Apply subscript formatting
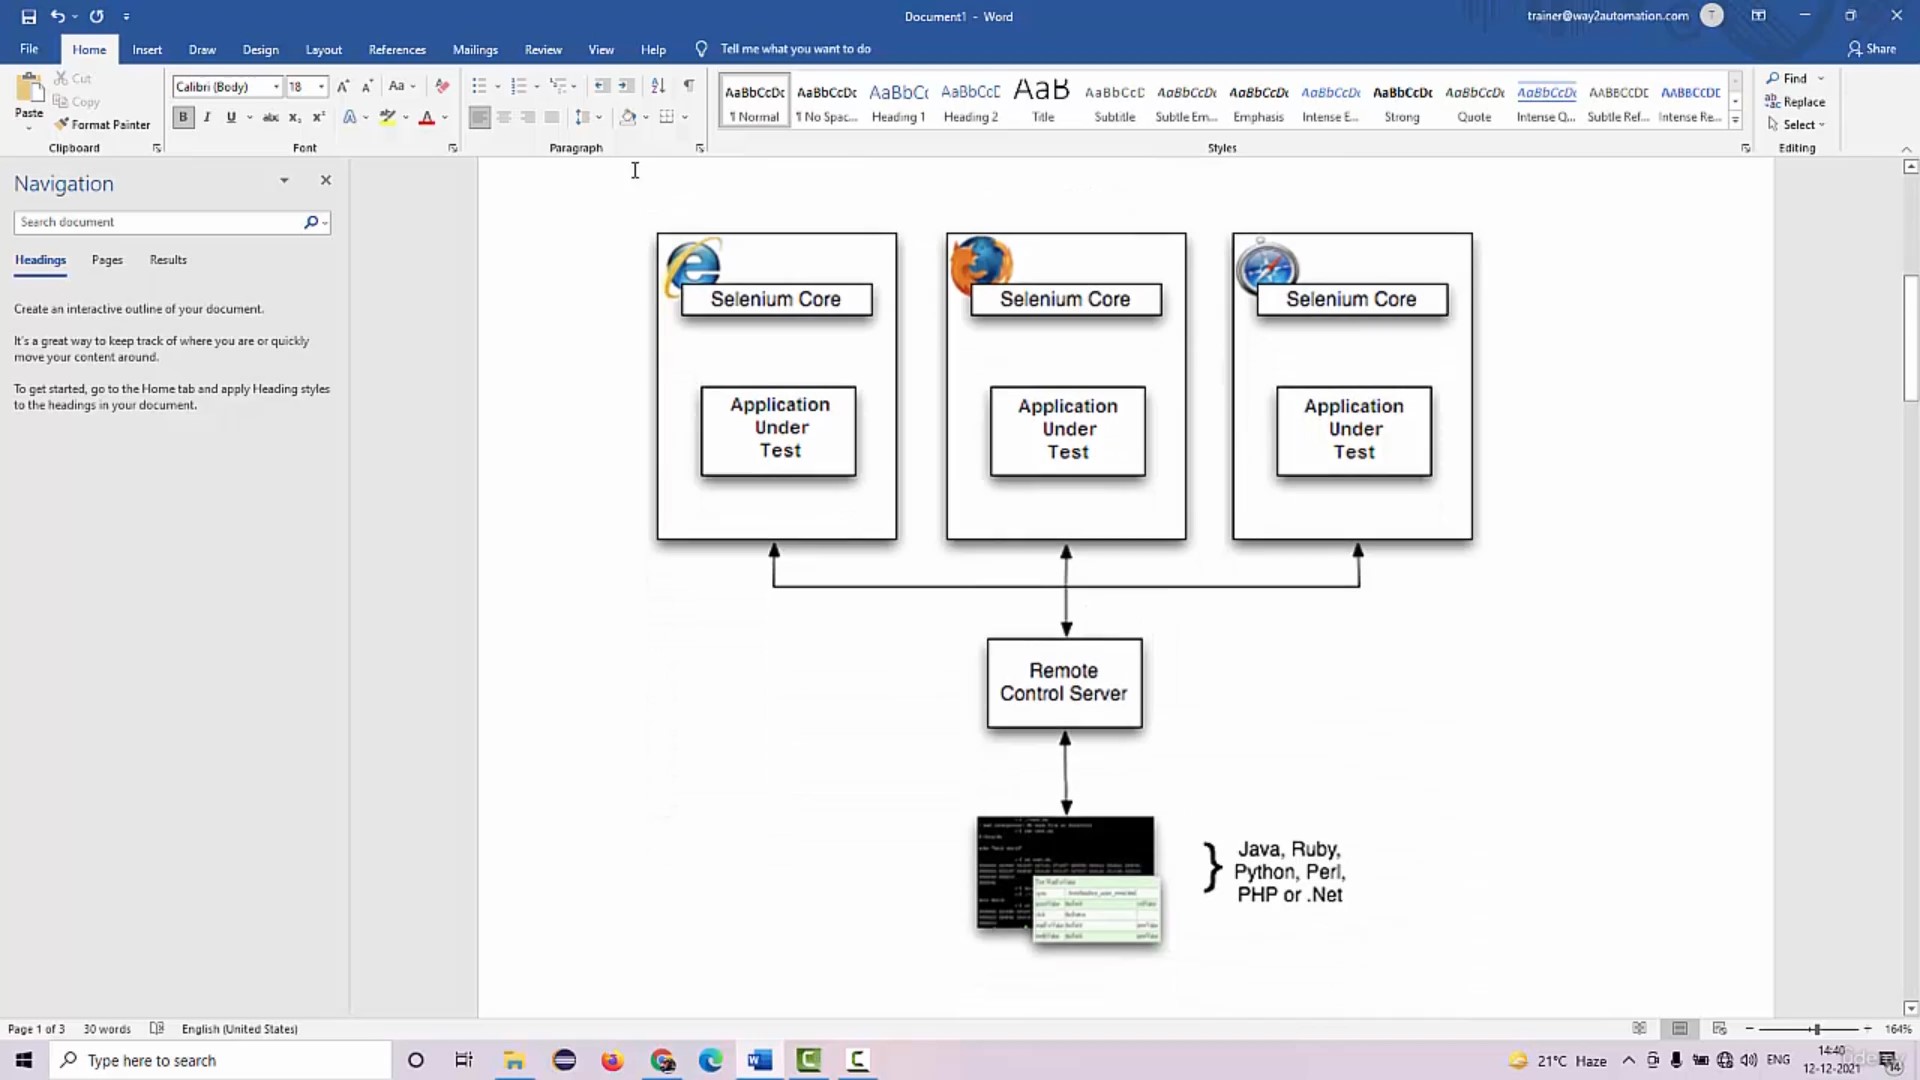1920x1080 pixels. point(295,117)
